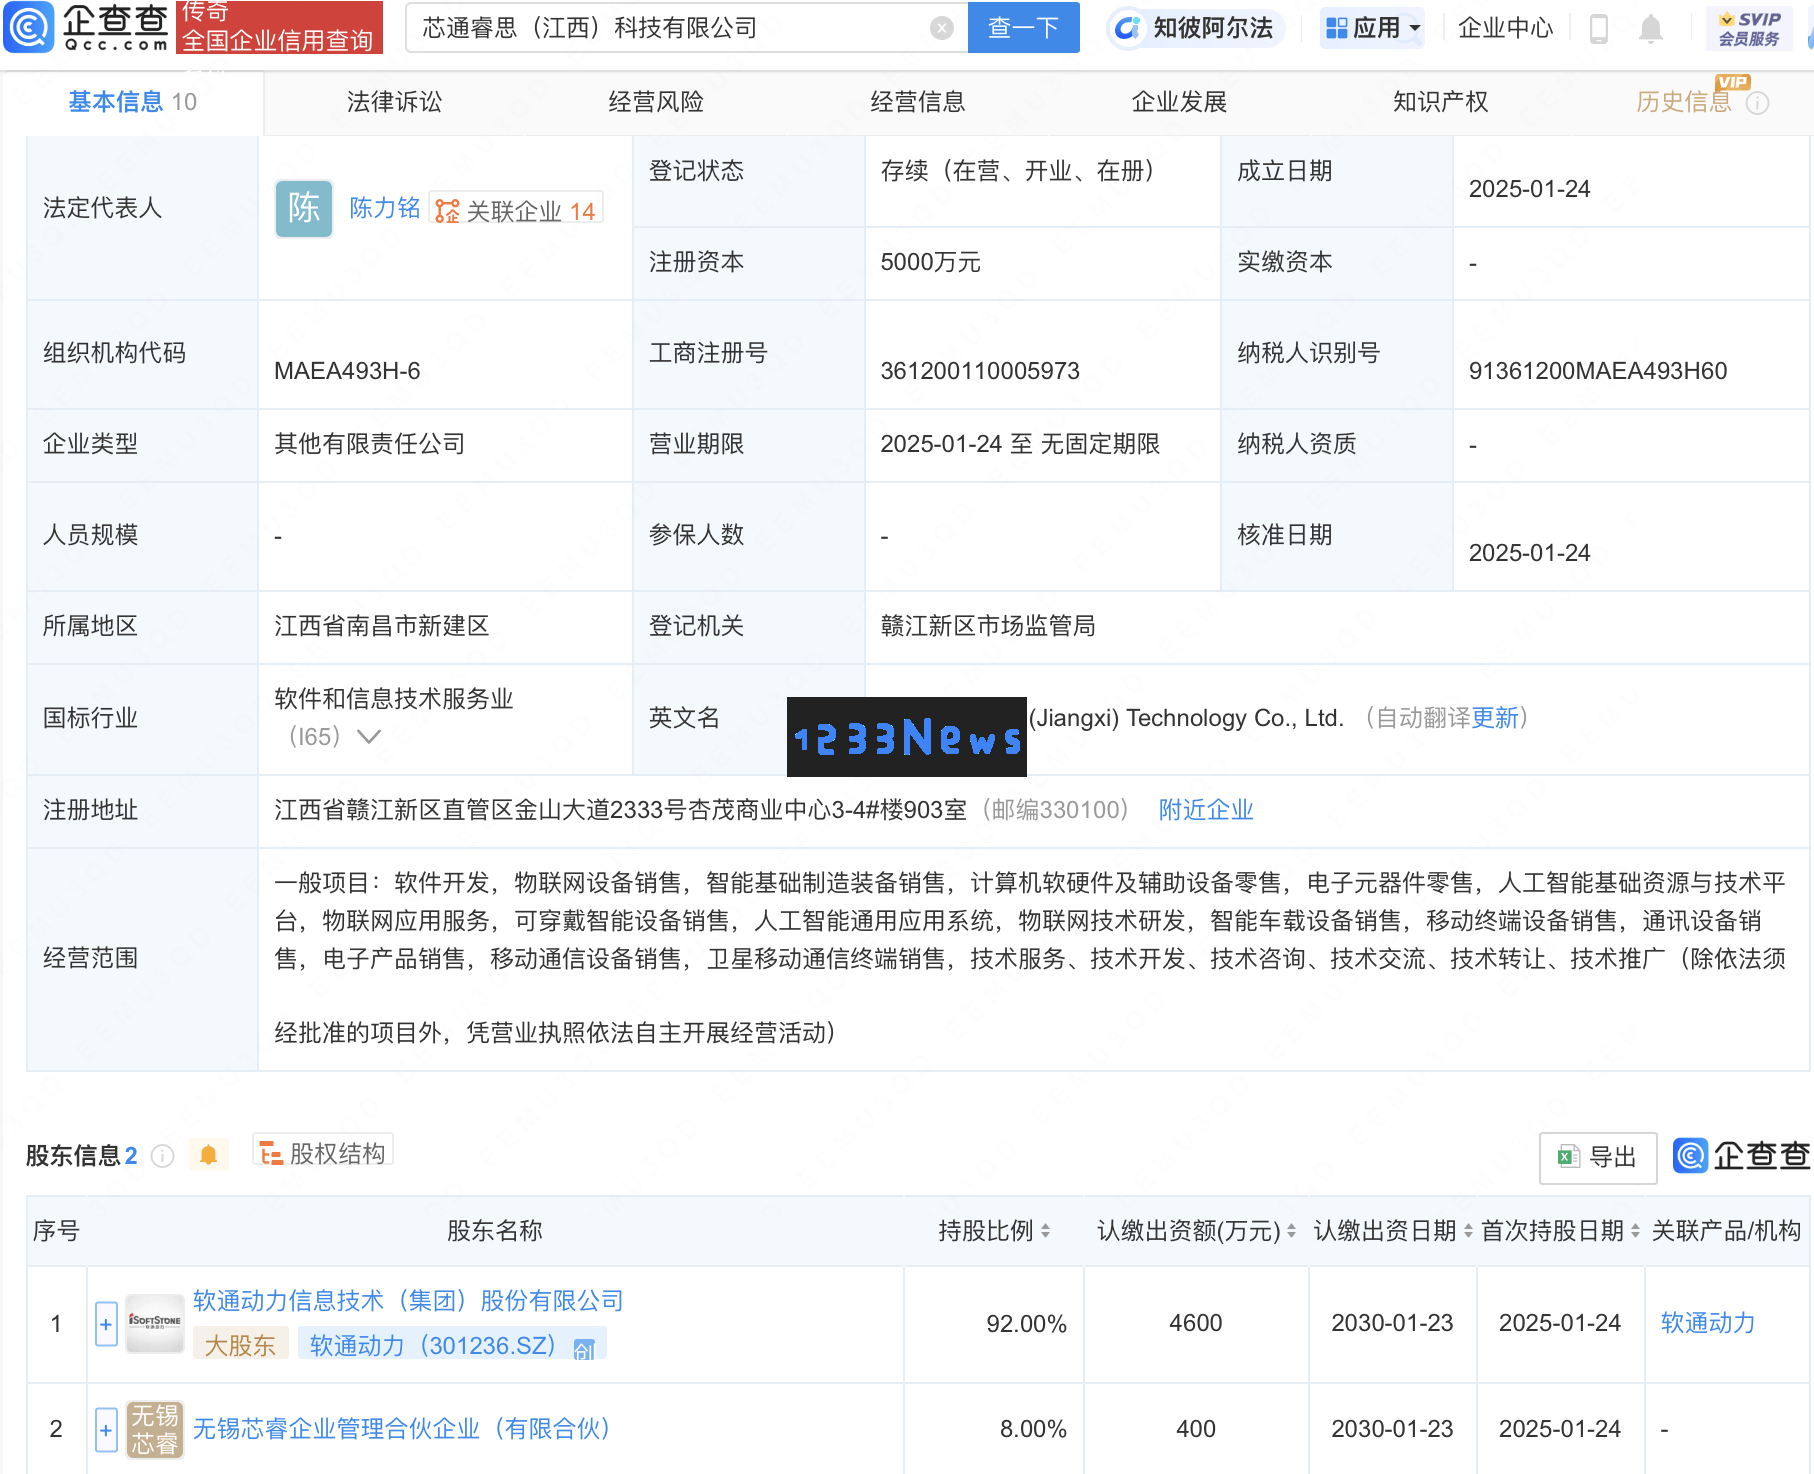1814x1474 pixels.
Task: Open the 企业发展 tab
Action: point(1179,102)
